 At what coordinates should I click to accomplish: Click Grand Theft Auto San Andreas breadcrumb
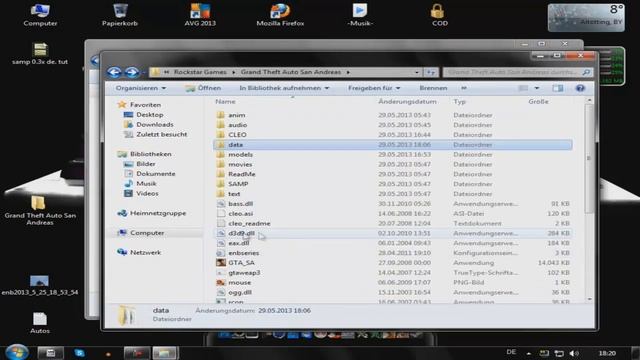[x=291, y=72]
